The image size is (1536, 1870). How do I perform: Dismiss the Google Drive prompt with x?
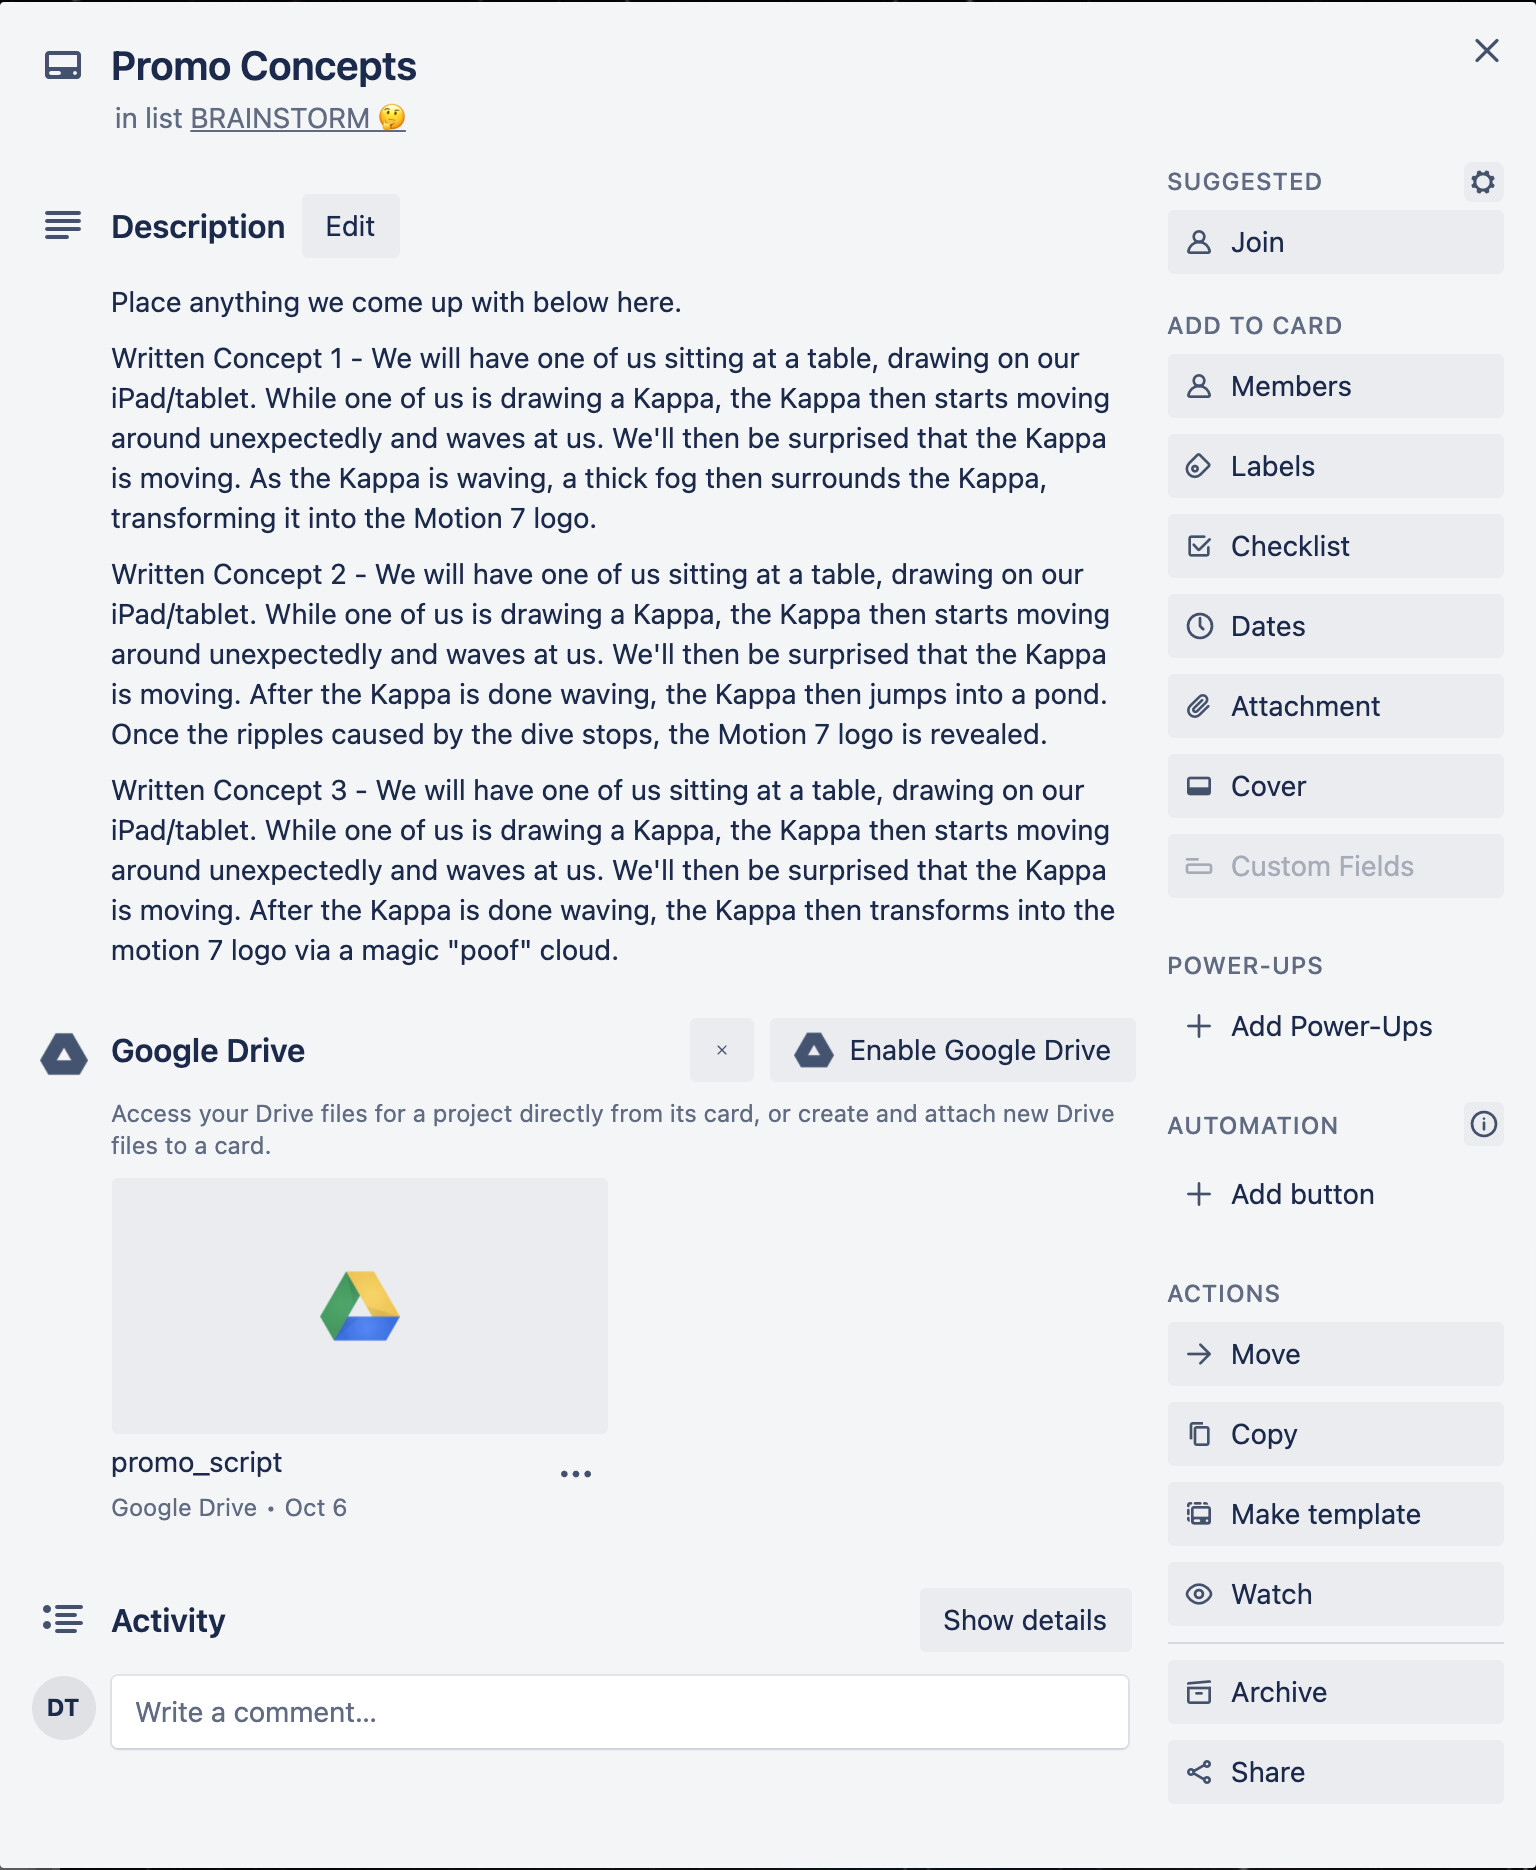pyautogui.click(x=721, y=1050)
